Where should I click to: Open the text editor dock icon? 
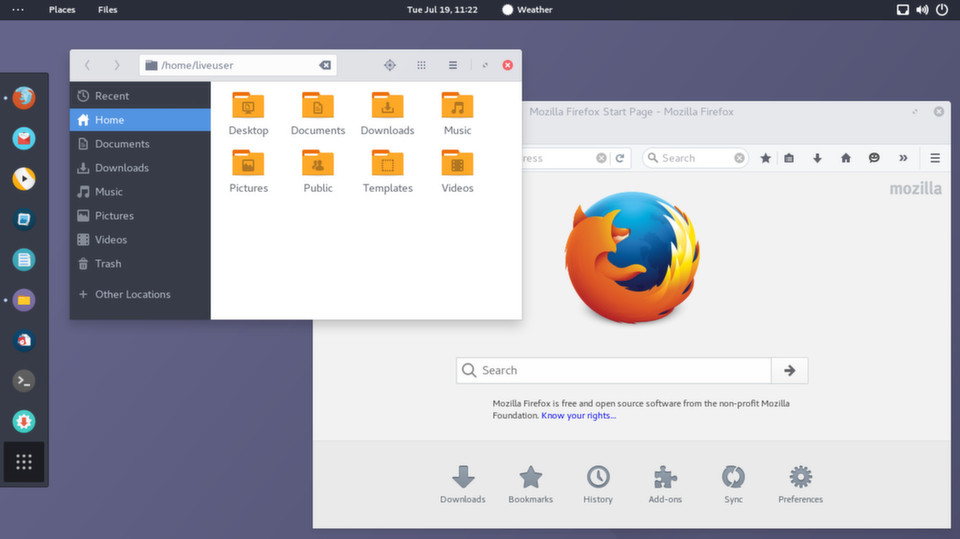[24, 260]
